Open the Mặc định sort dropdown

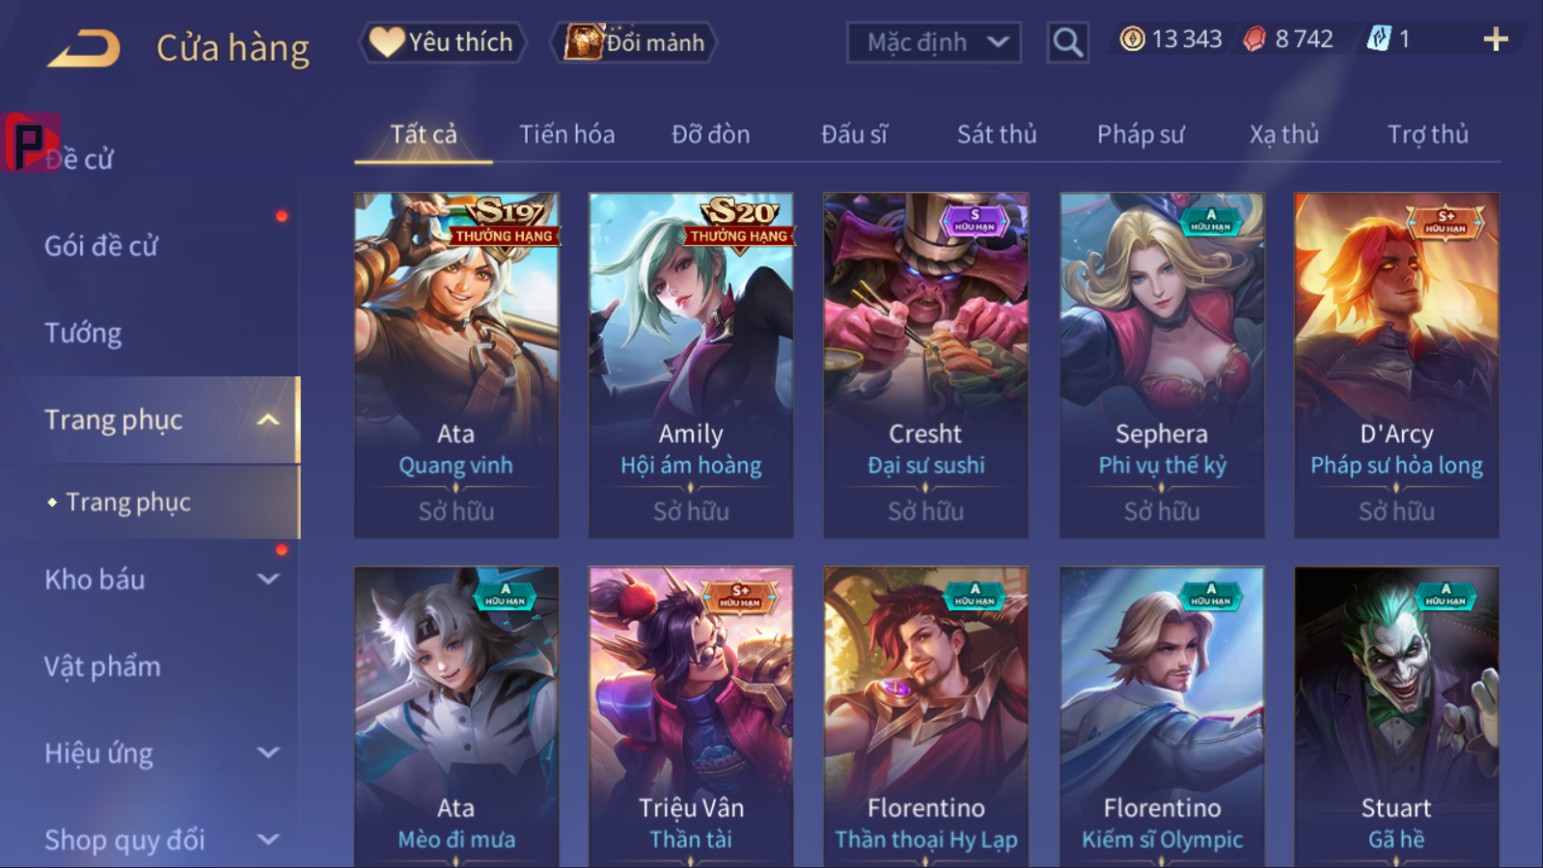[933, 42]
